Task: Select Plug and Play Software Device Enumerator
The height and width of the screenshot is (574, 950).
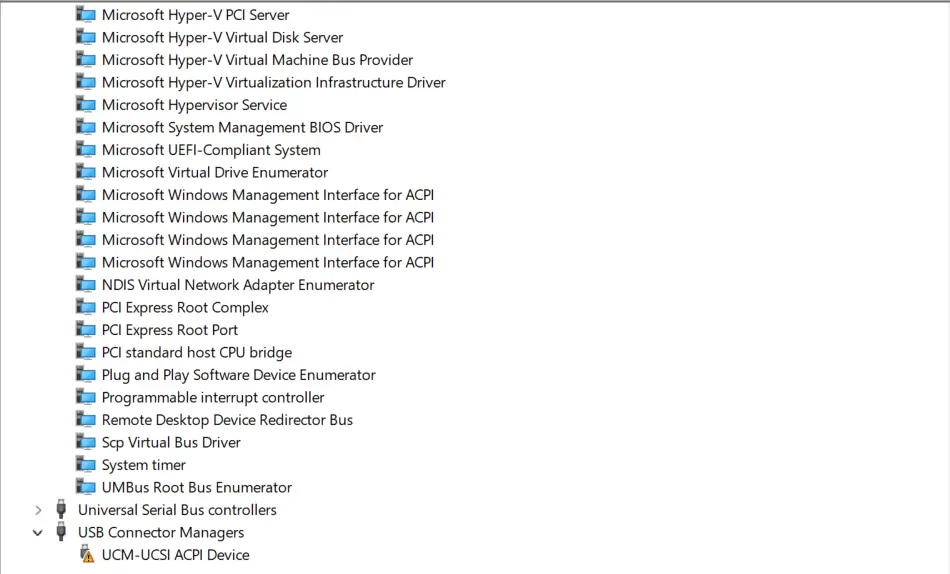Action: click(239, 375)
